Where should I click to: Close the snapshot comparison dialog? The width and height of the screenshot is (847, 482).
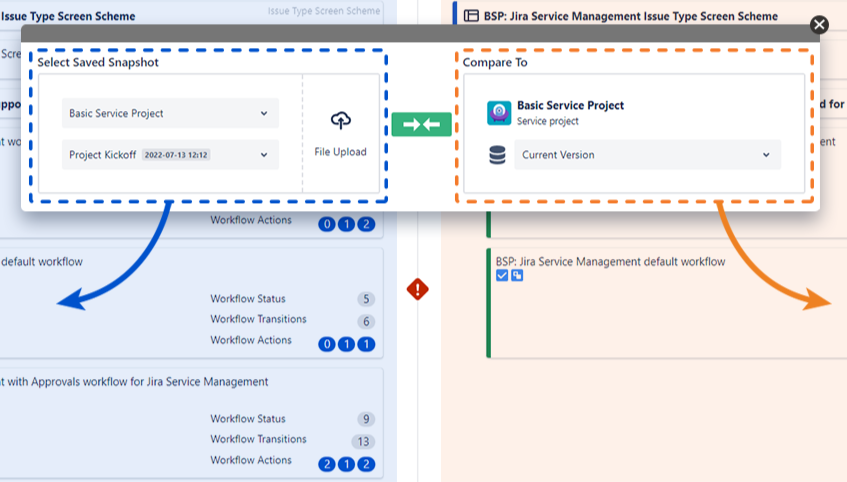point(819,24)
